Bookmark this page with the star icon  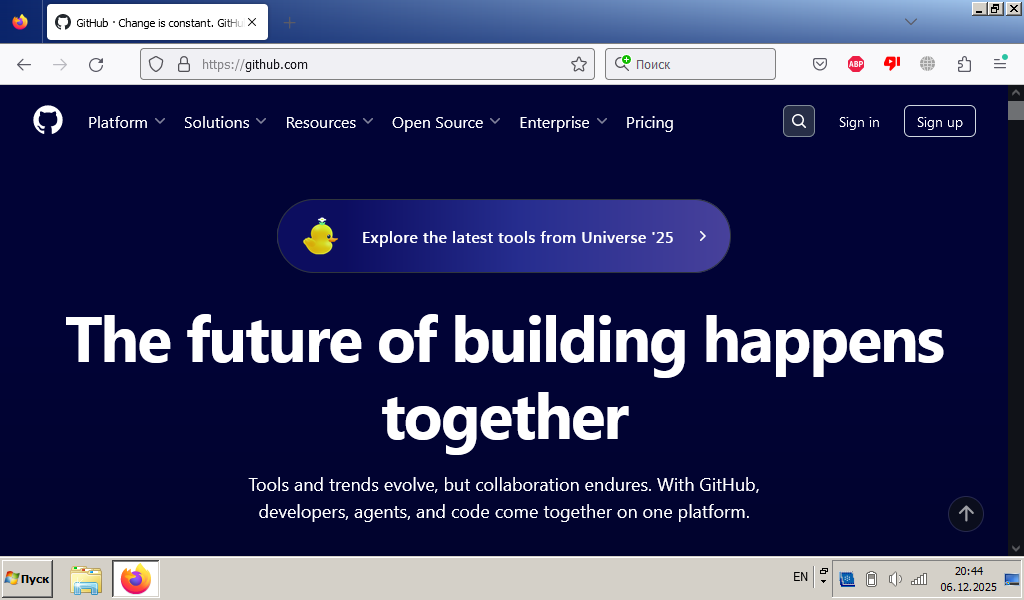click(x=578, y=64)
